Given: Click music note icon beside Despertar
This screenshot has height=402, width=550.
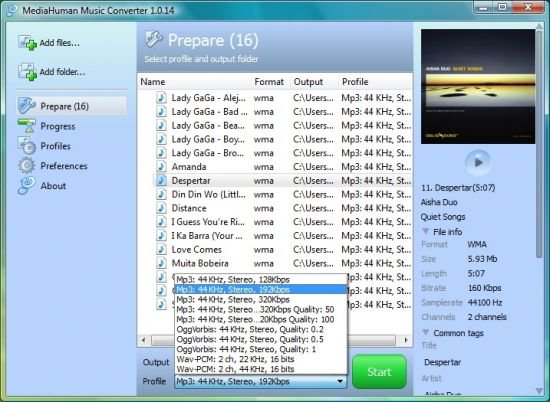Looking at the screenshot, I should click(x=161, y=180).
